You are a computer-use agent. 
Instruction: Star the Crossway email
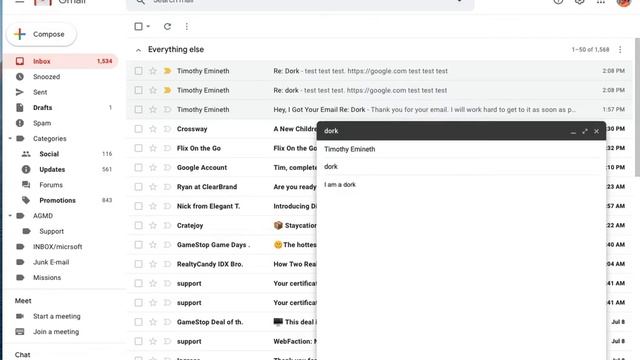[153, 129]
